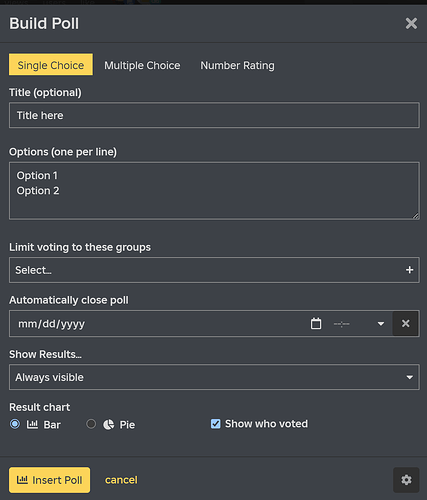
Task: Switch to the Number Rating tab
Action: [x=237, y=65]
